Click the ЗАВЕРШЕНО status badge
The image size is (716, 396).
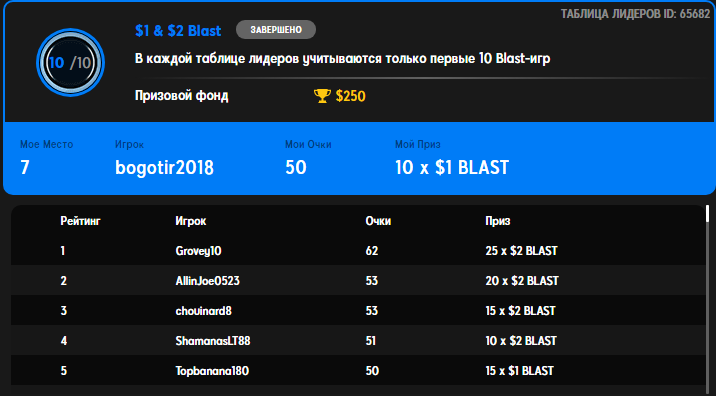[276, 30]
